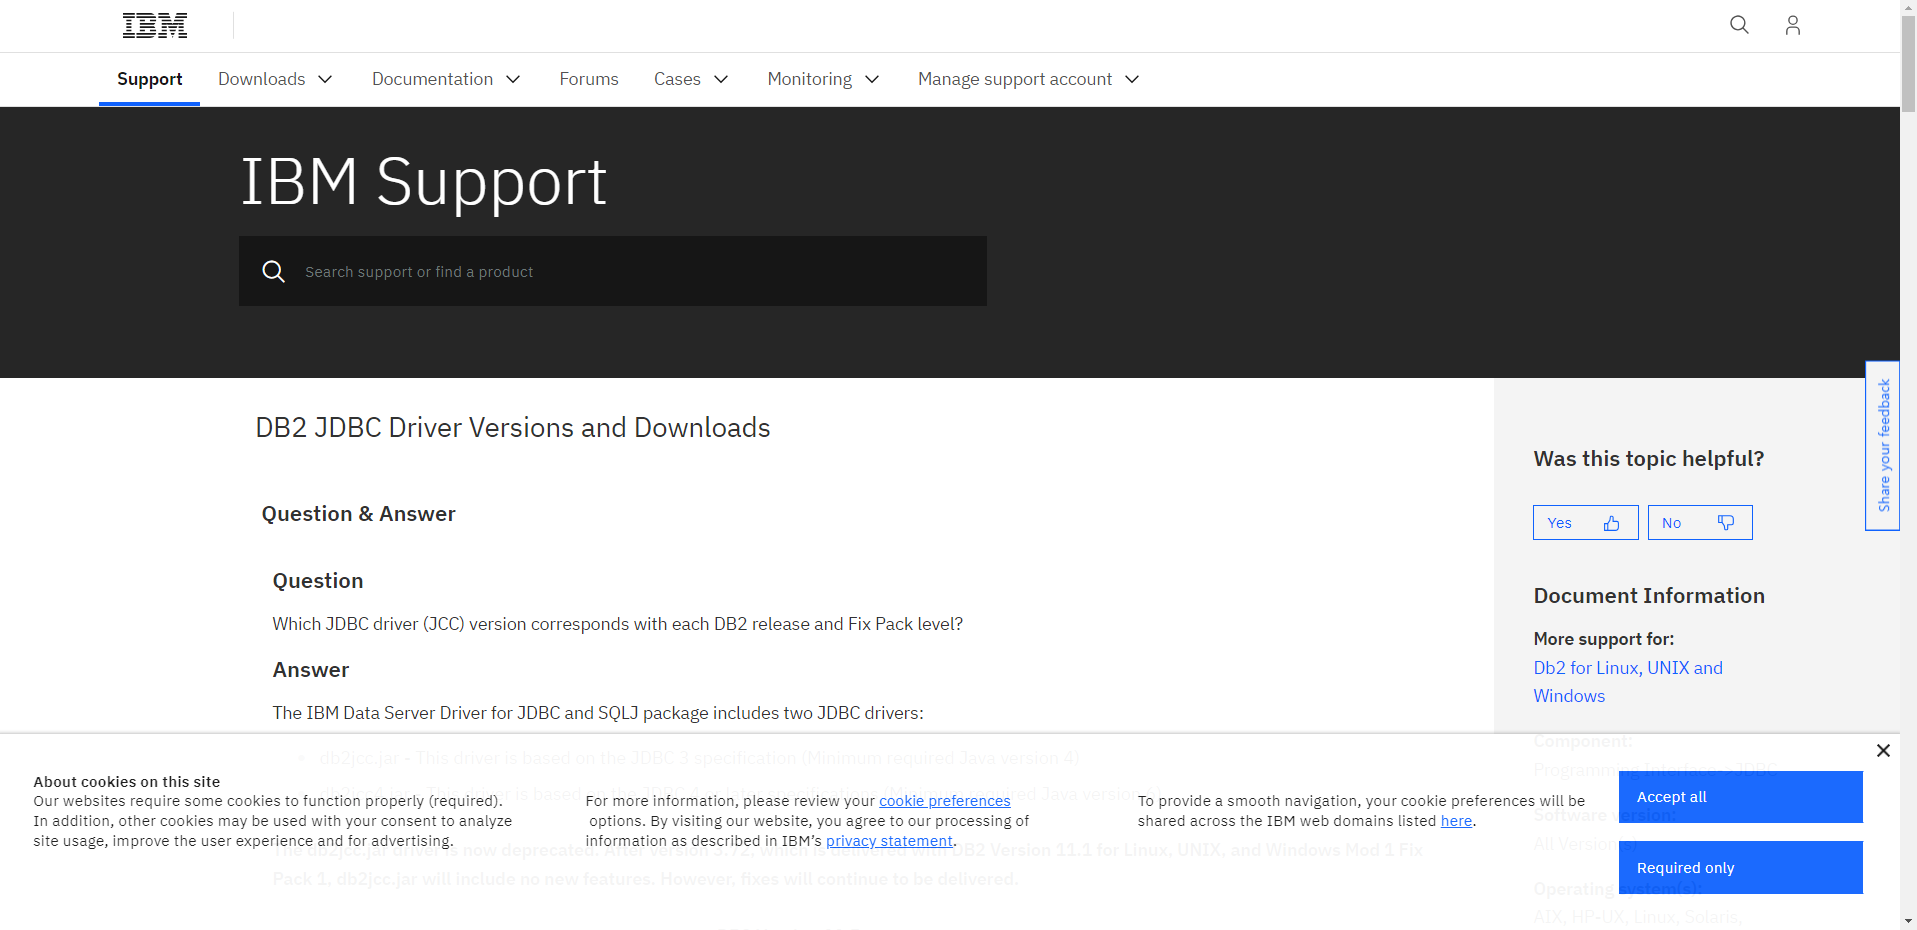Expand Downloads menu chevron
This screenshot has height=930, width=1917.
(x=325, y=79)
